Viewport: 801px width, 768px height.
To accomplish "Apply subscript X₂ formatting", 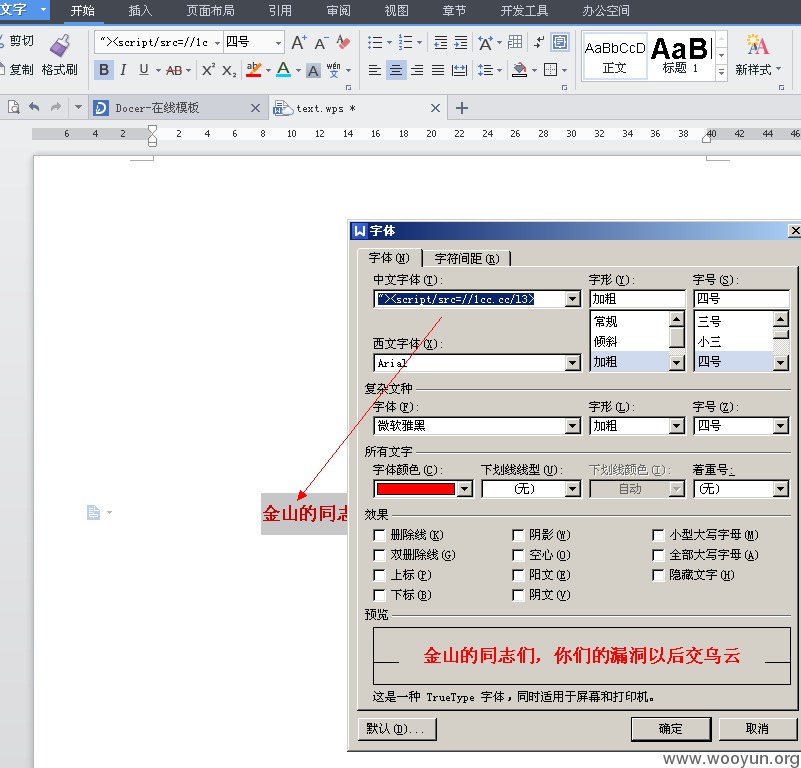I will [229, 71].
